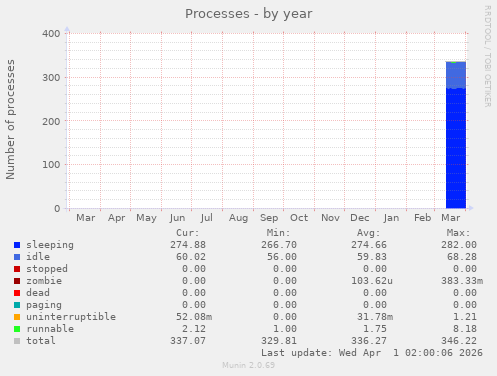Click the zombie legend dark red swatch
This screenshot has height=376, width=497.
point(17,281)
